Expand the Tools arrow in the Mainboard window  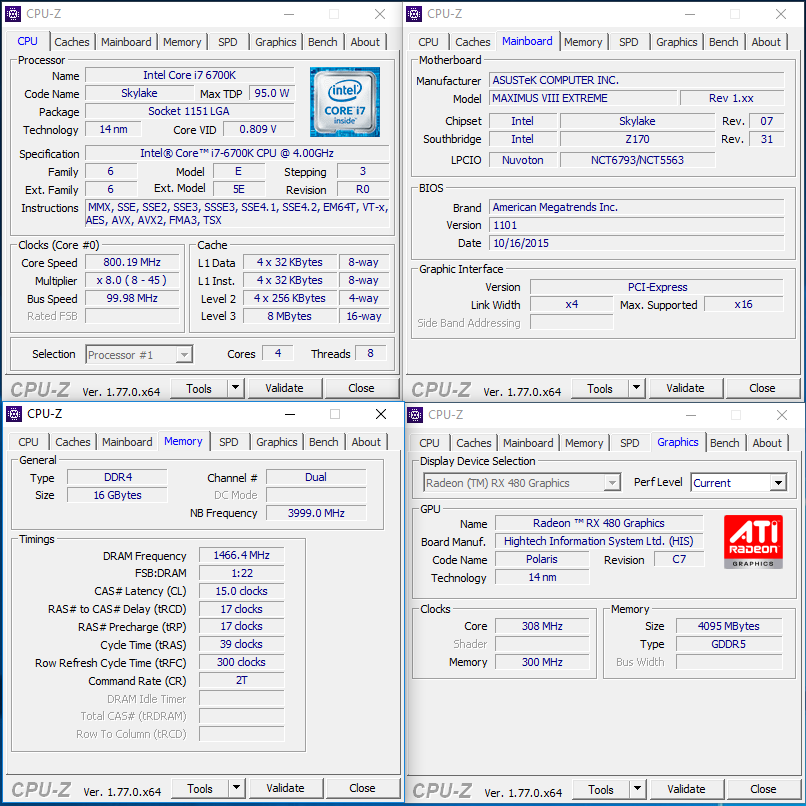636,388
